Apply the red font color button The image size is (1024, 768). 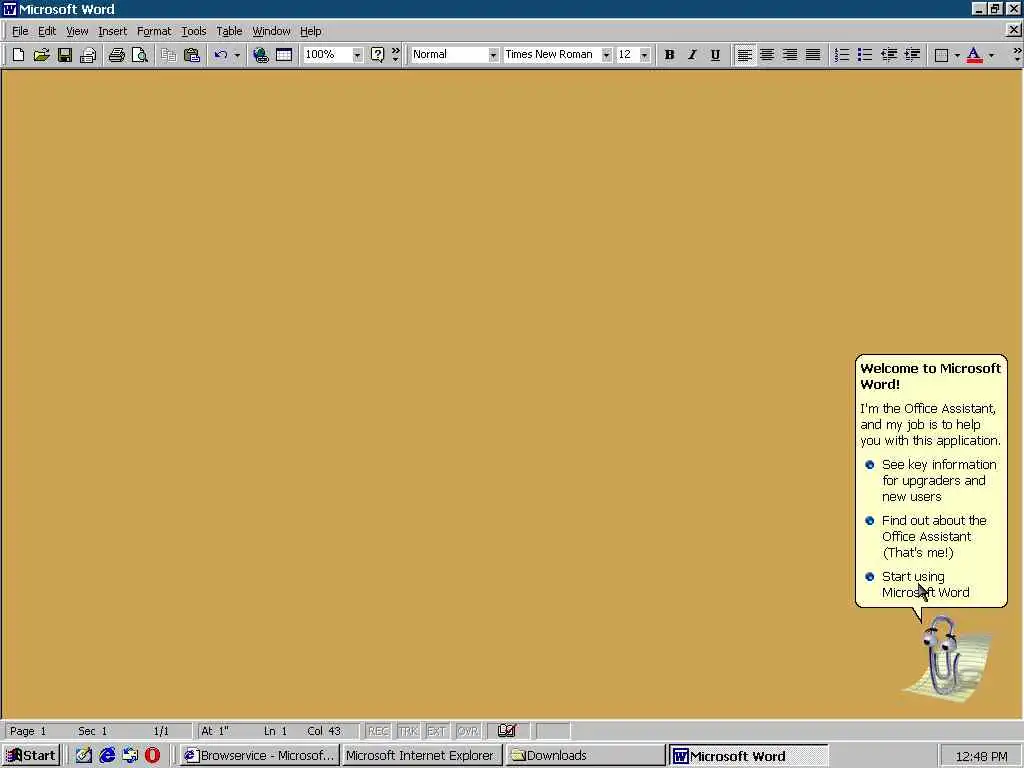coord(974,55)
